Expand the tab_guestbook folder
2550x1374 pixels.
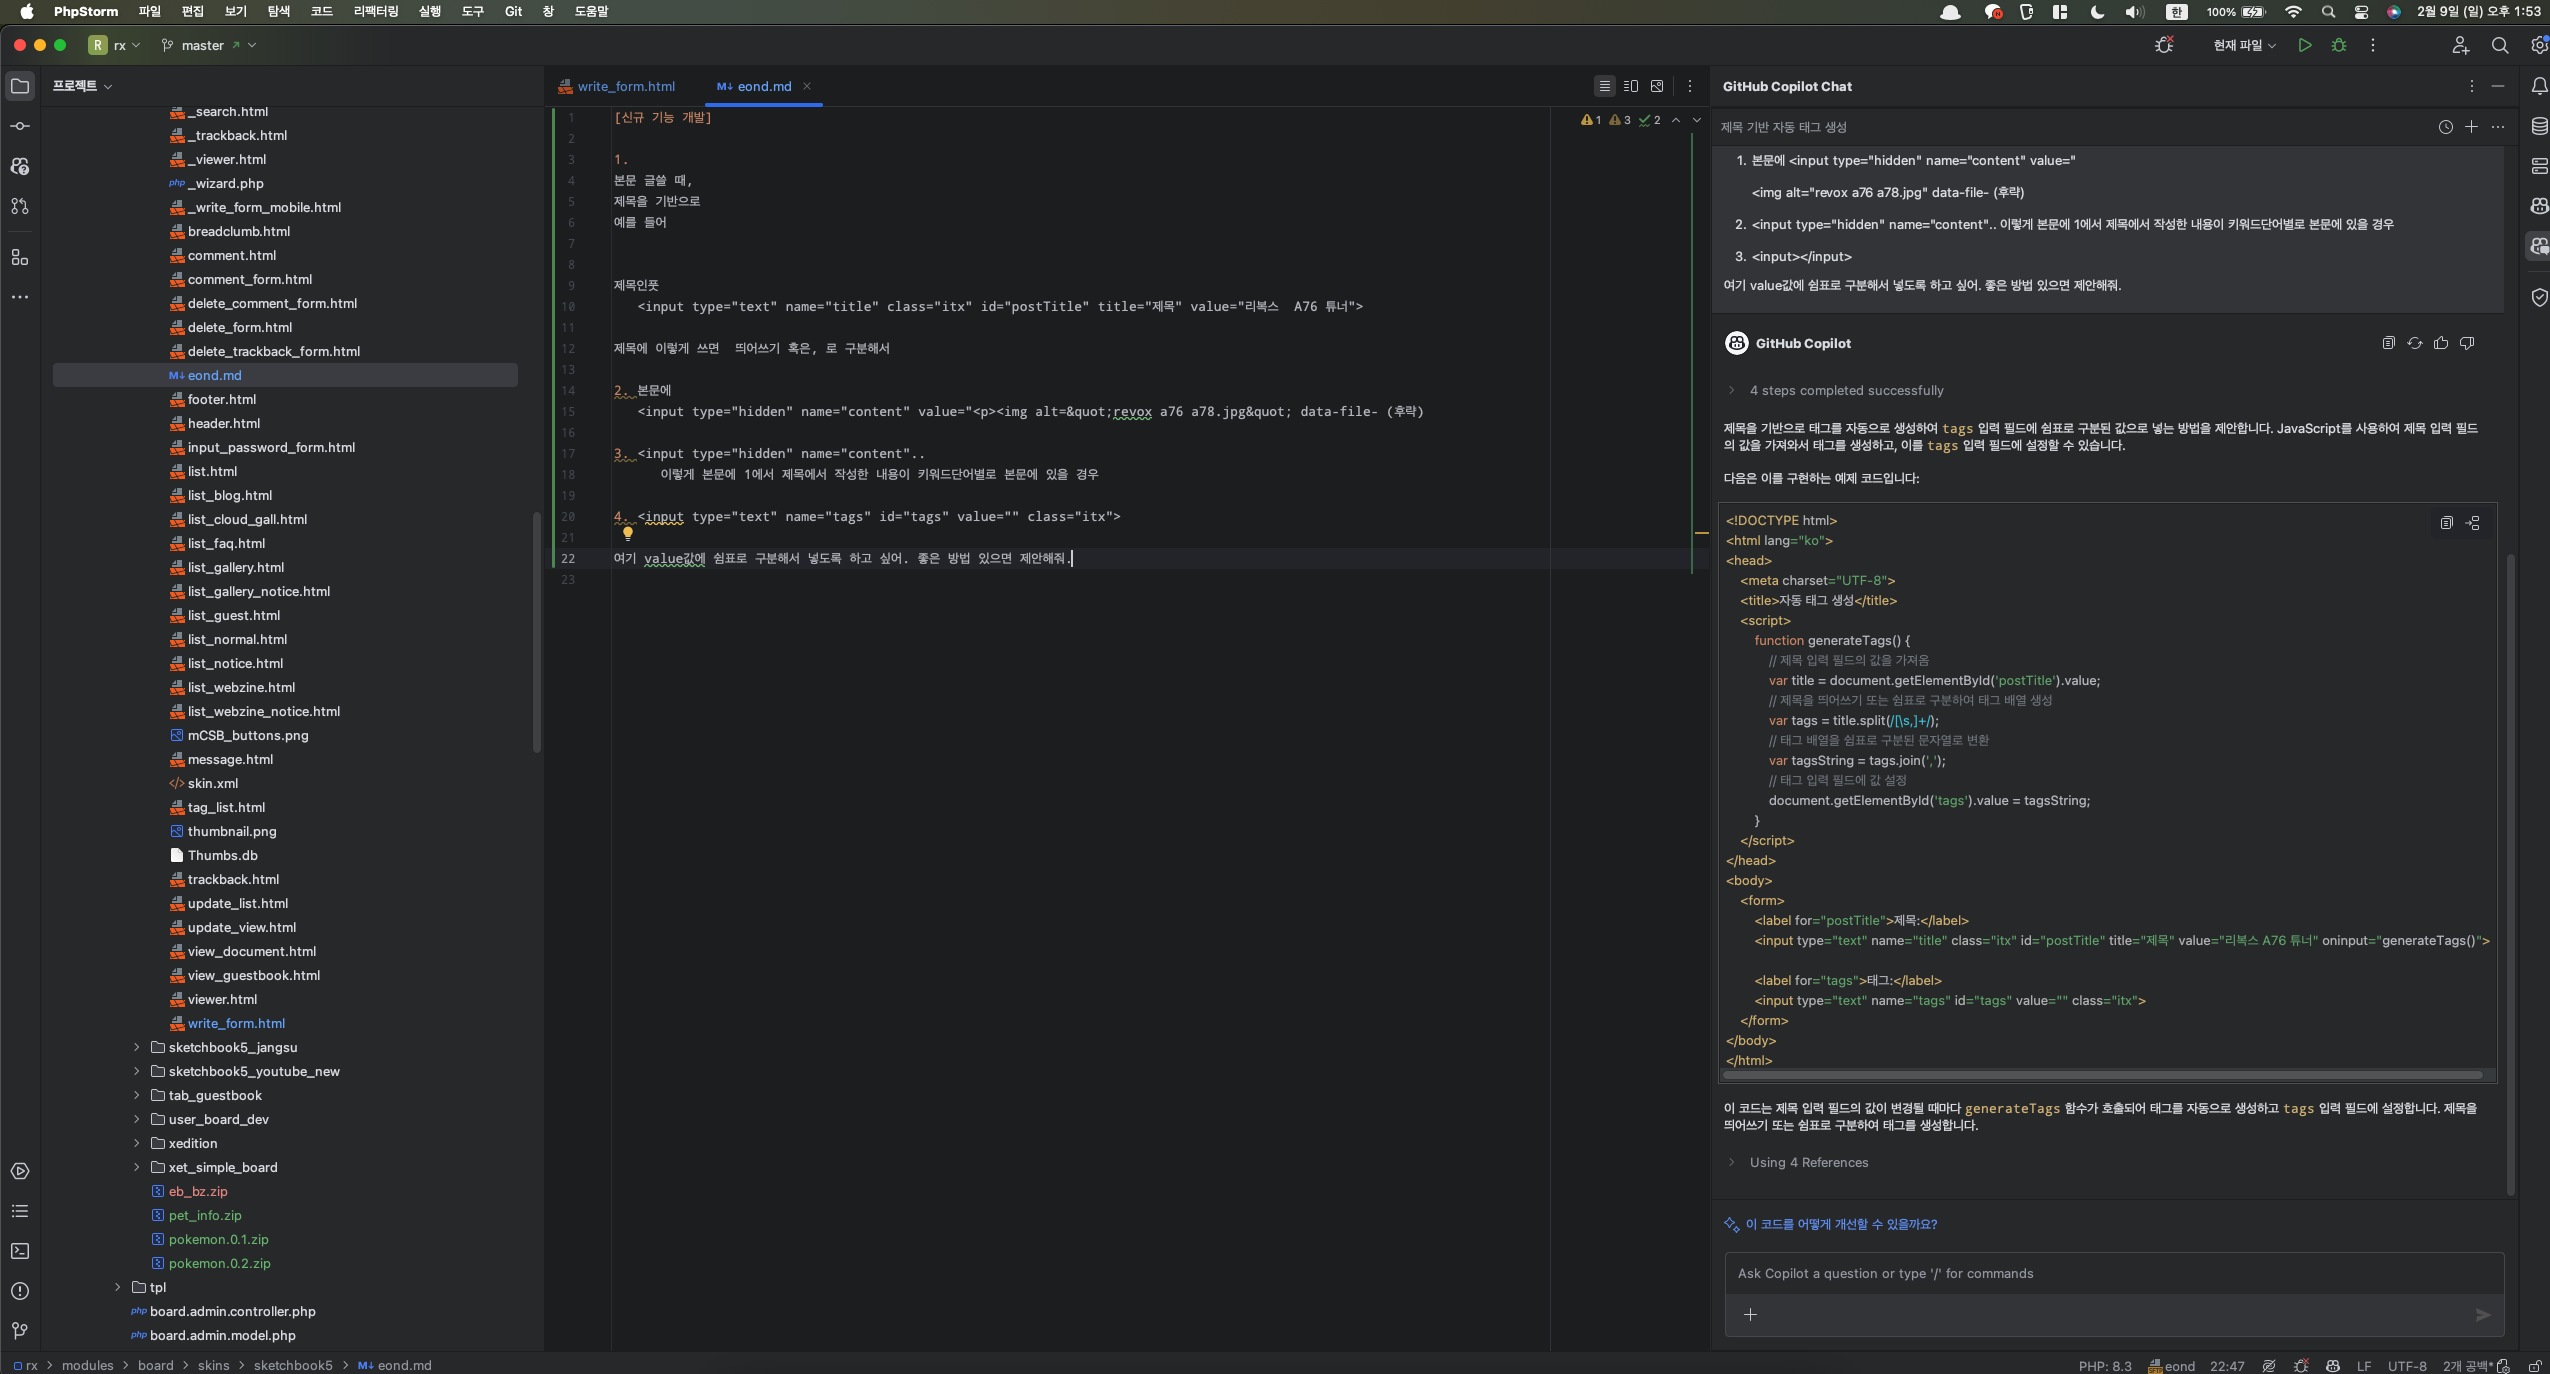point(137,1095)
